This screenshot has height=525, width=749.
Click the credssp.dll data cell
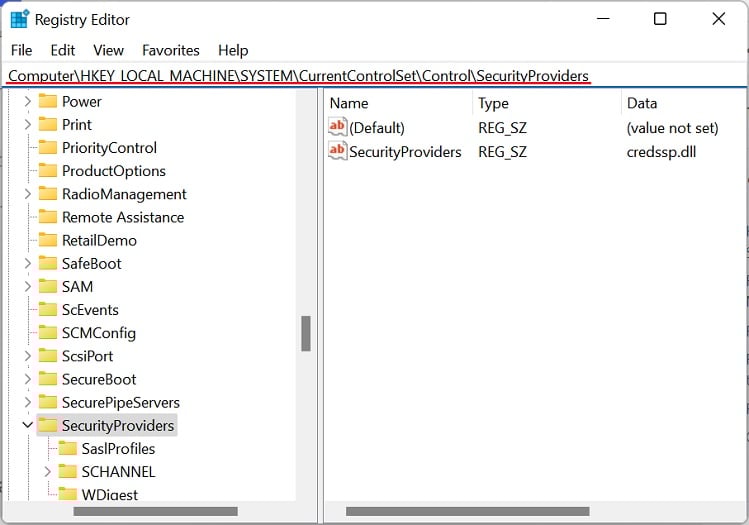click(x=661, y=152)
